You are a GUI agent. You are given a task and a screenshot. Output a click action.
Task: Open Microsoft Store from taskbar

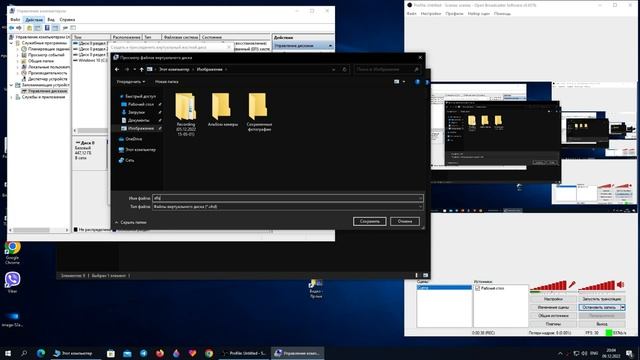tap(111, 353)
